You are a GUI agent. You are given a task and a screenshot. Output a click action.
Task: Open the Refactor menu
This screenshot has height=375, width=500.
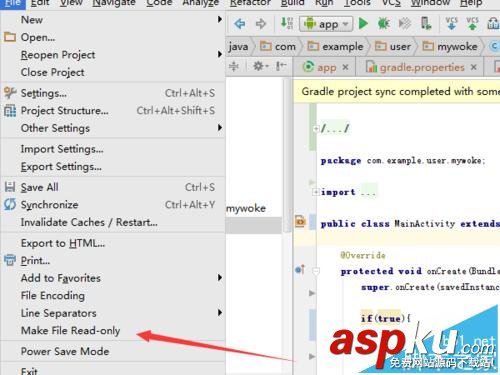pyautogui.click(x=250, y=3)
